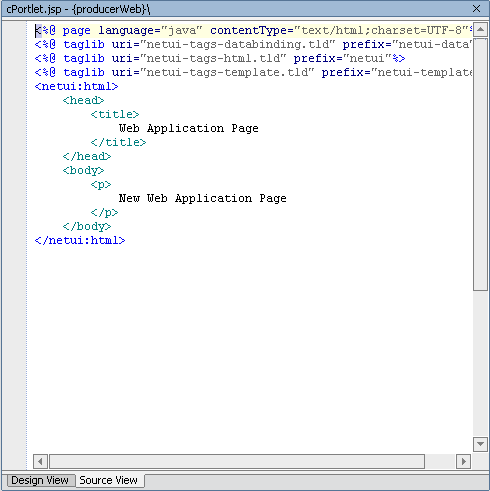Click the opening <title> tag

coord(115,114)
